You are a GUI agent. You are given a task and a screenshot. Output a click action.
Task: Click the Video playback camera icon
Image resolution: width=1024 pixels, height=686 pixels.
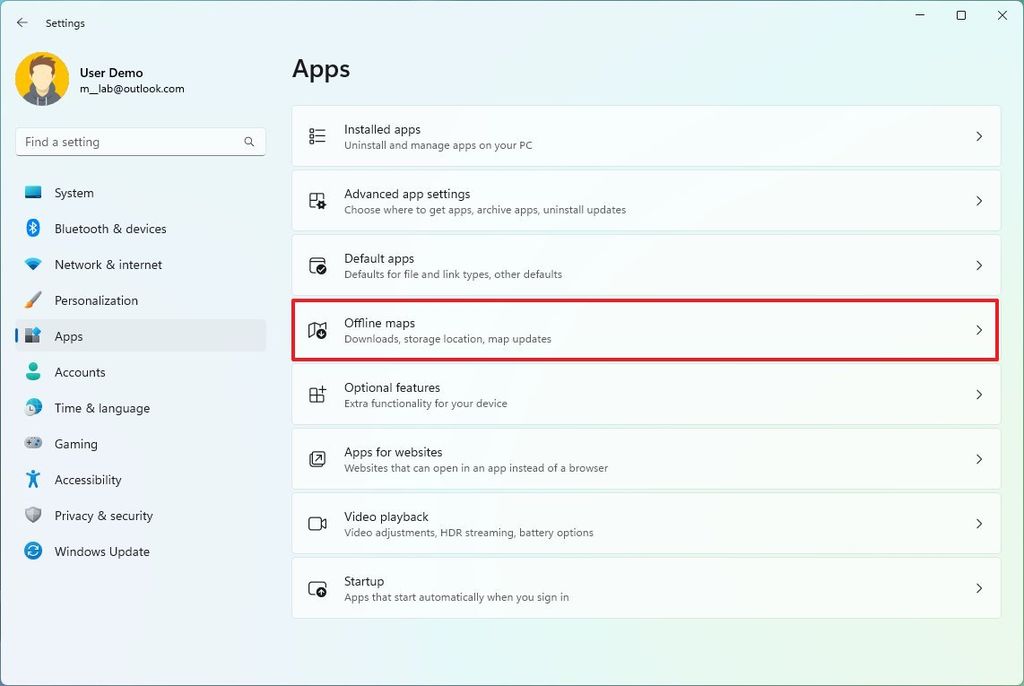tap(316, 524)
